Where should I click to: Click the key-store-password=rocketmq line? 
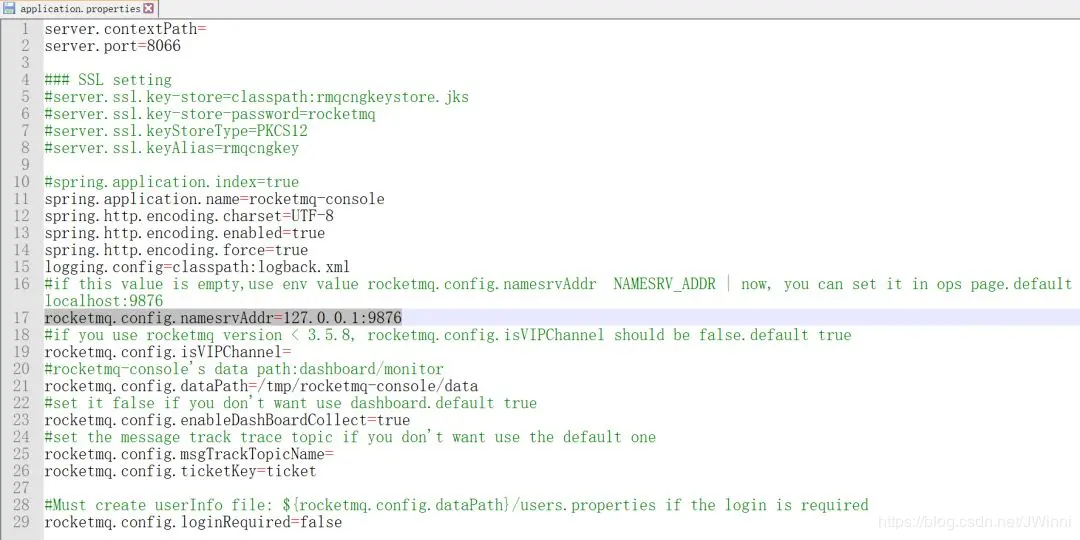click(210, 114)
